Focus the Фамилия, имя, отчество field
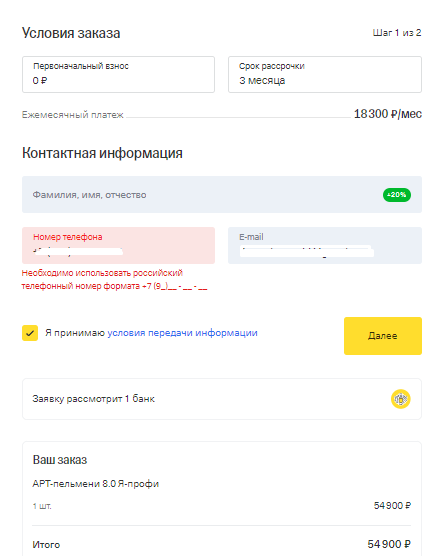The width and height of the screenshot is (442, 556). tap(222, 194)
